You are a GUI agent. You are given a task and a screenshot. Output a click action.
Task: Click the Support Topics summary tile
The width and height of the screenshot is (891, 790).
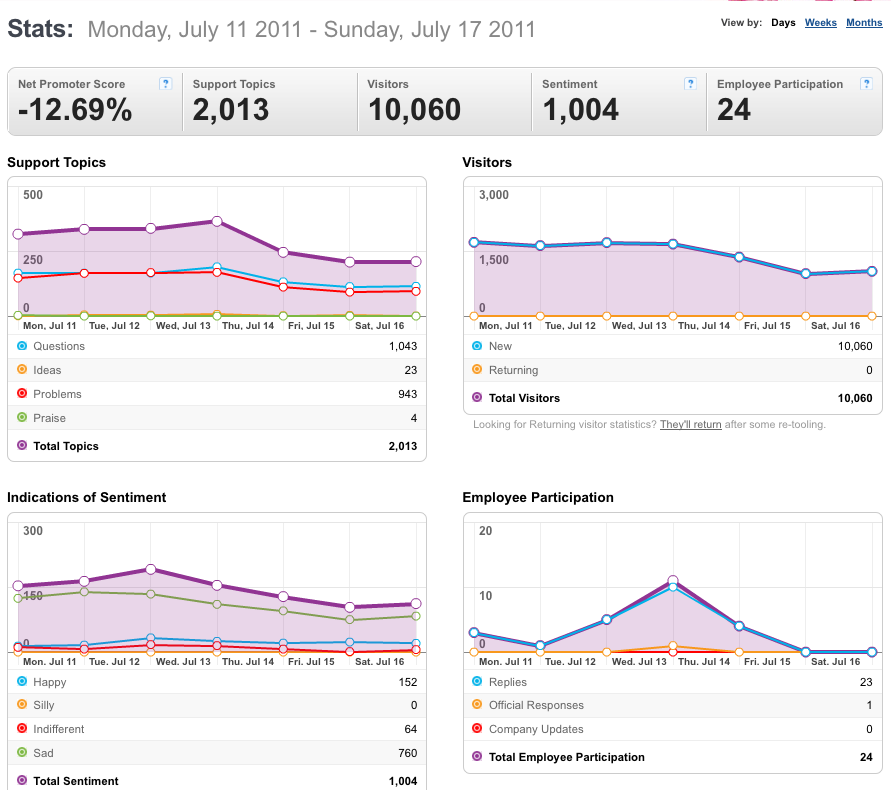click(x=270, y=102)
